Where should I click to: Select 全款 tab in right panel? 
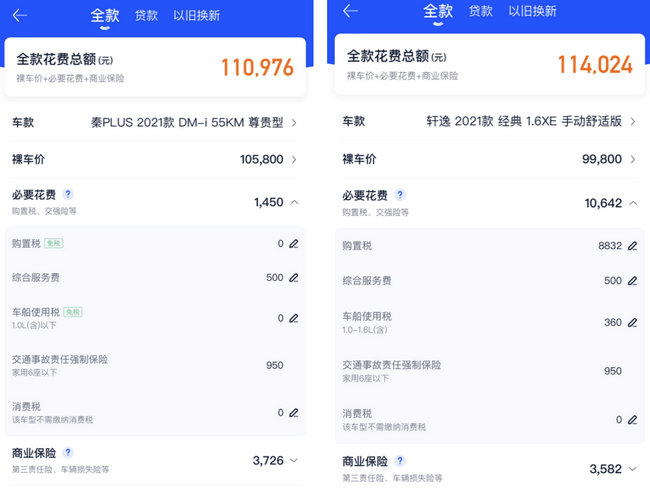[x=438, y=11]
